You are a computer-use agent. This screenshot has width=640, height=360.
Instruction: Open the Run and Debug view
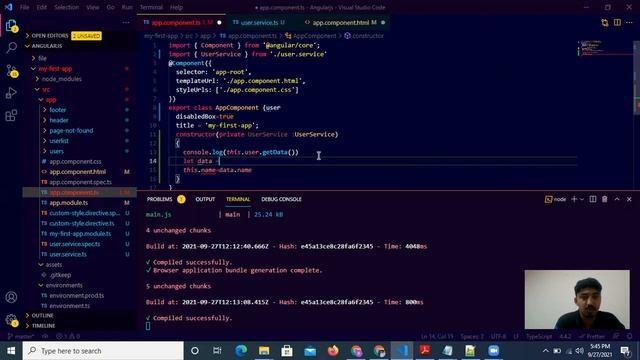[x=11, y=93]
